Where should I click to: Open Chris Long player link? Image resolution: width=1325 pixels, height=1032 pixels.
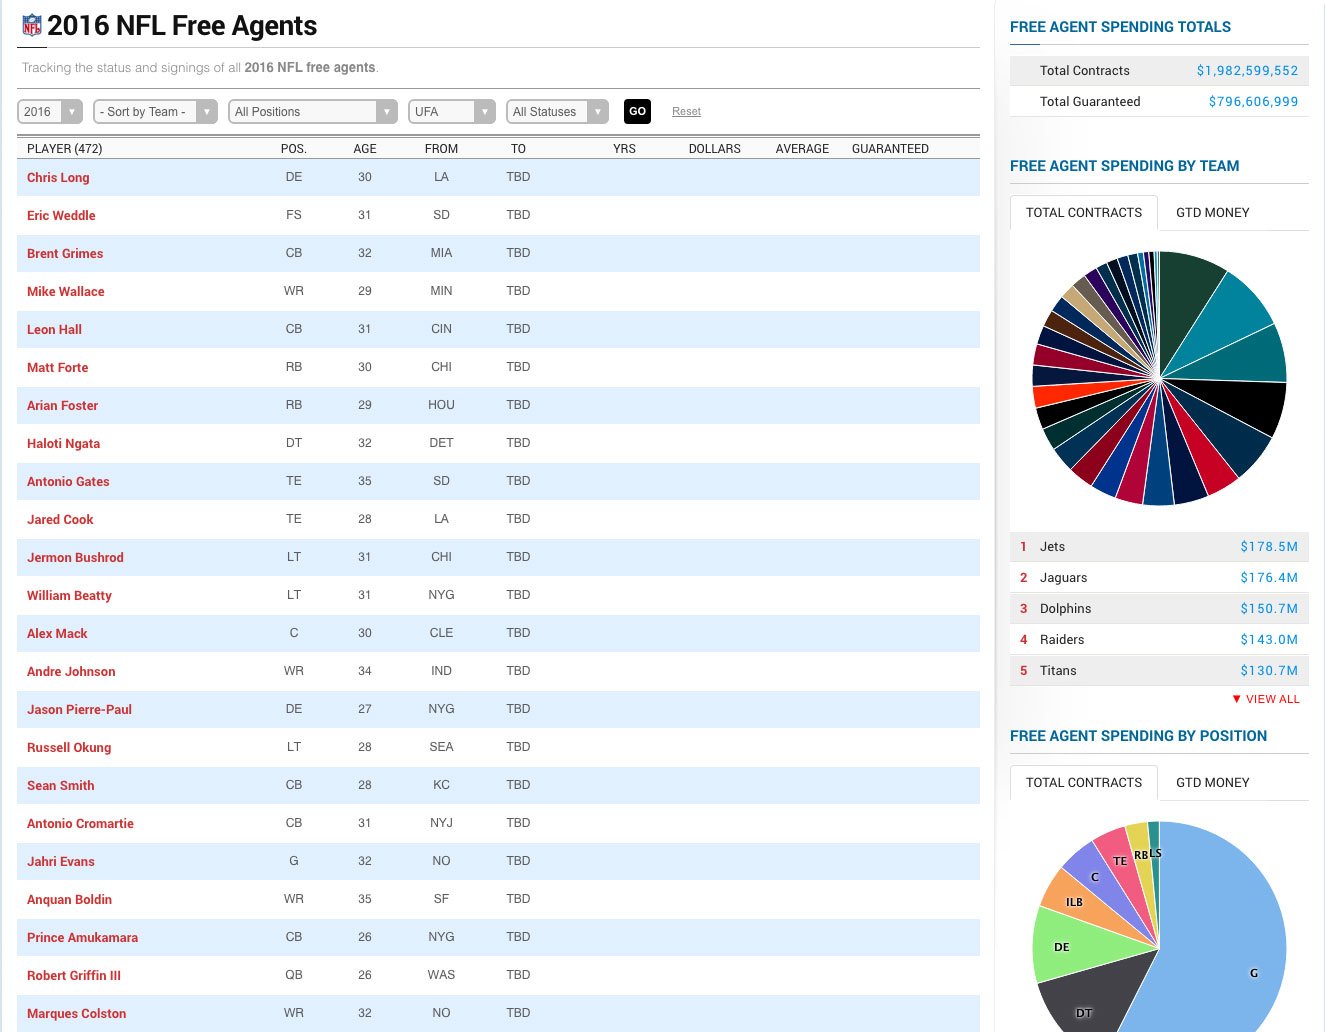[58, 177]
